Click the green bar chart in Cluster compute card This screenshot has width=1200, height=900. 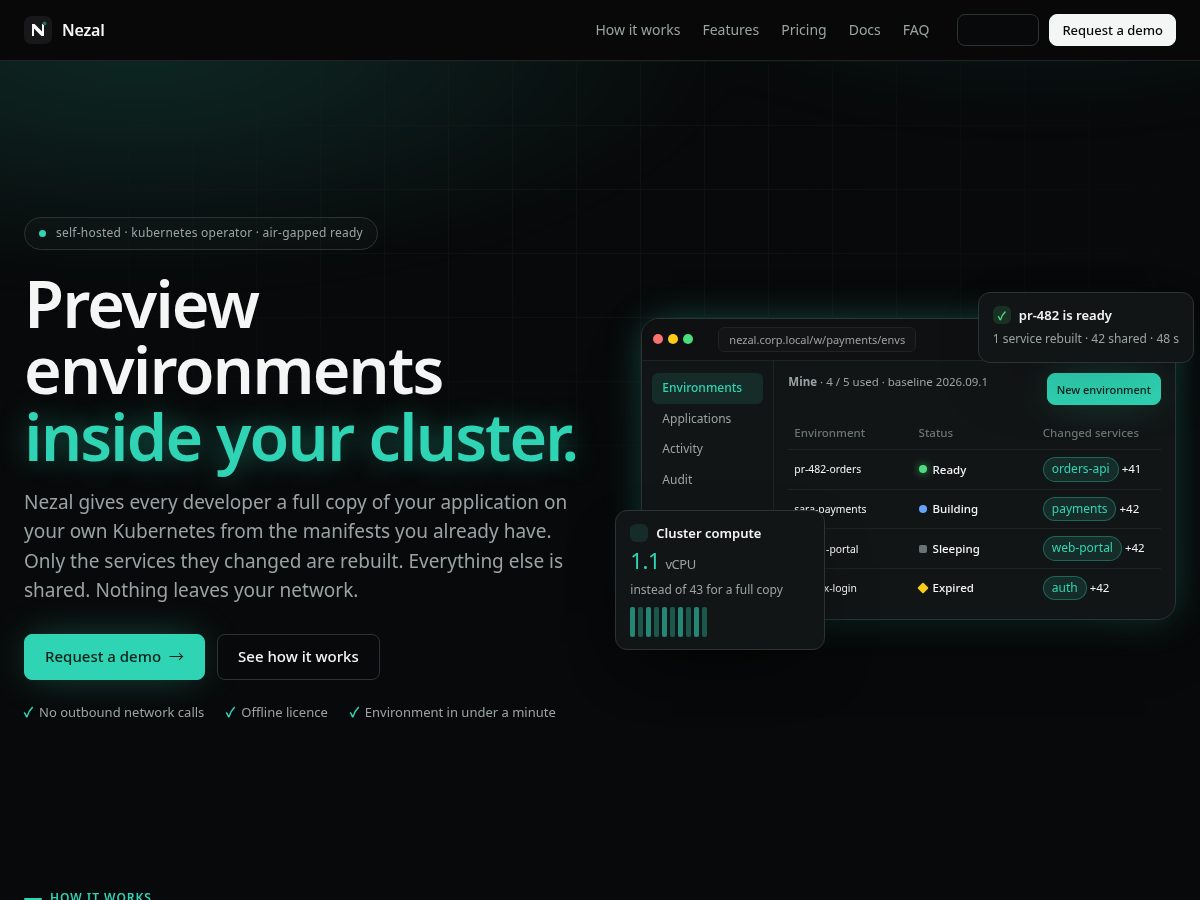tap(668, 621)
